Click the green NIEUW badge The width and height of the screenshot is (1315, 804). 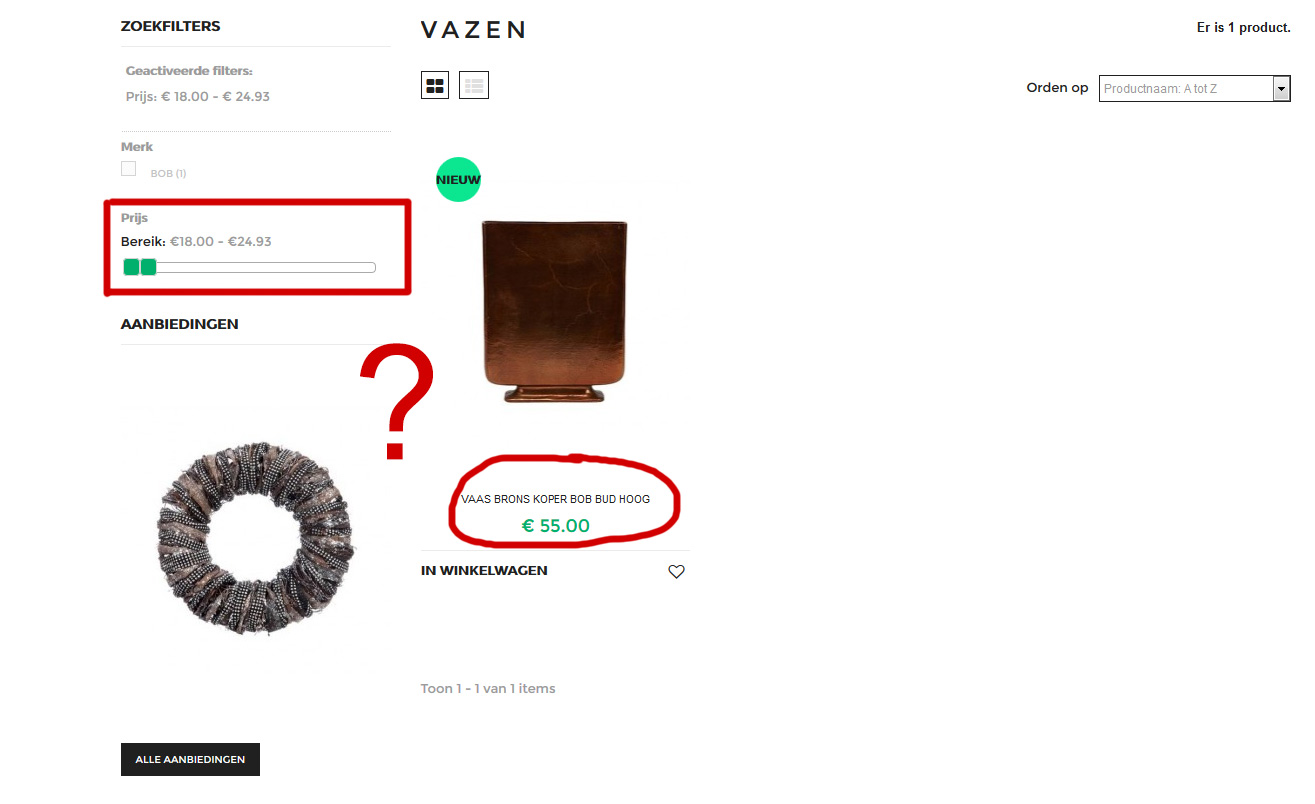tap(458, 180)
